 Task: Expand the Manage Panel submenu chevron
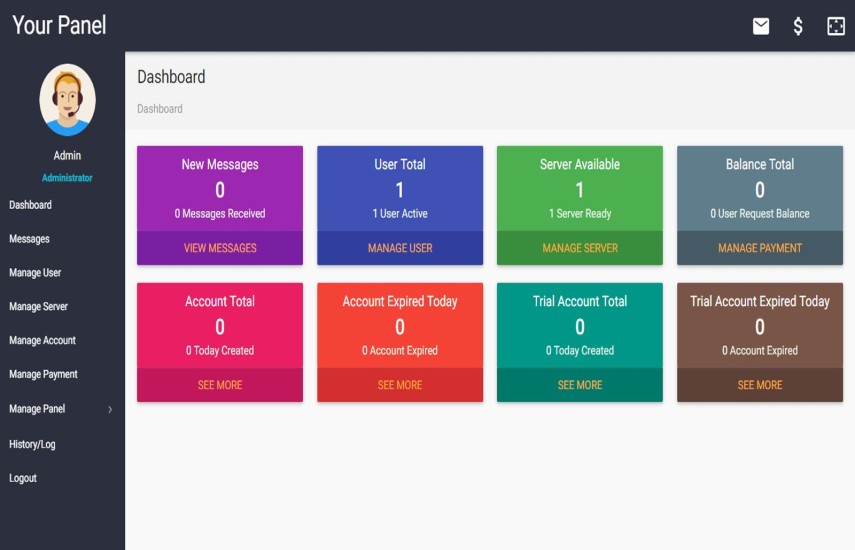(x=110, y=409)
